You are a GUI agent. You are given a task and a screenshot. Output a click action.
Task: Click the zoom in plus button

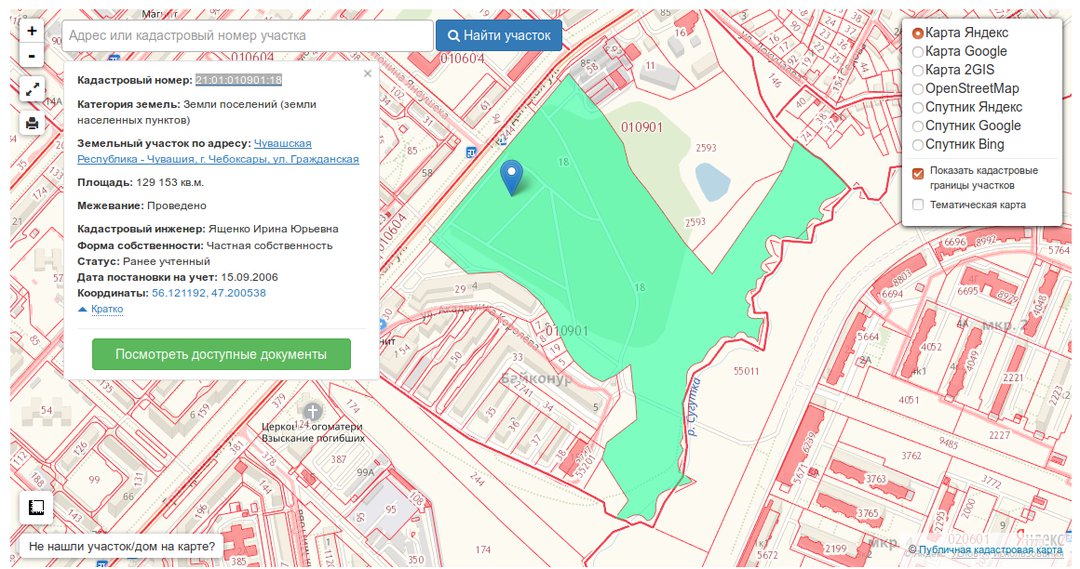(x=32, y=31)
